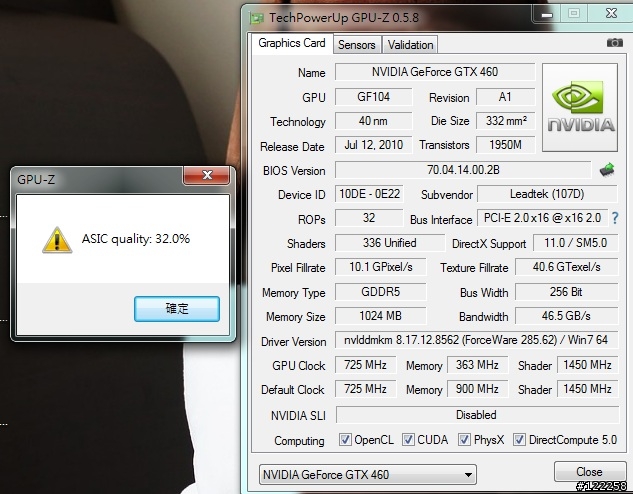
Task: Toggle the PhysX checkbox
Action: 464,440
